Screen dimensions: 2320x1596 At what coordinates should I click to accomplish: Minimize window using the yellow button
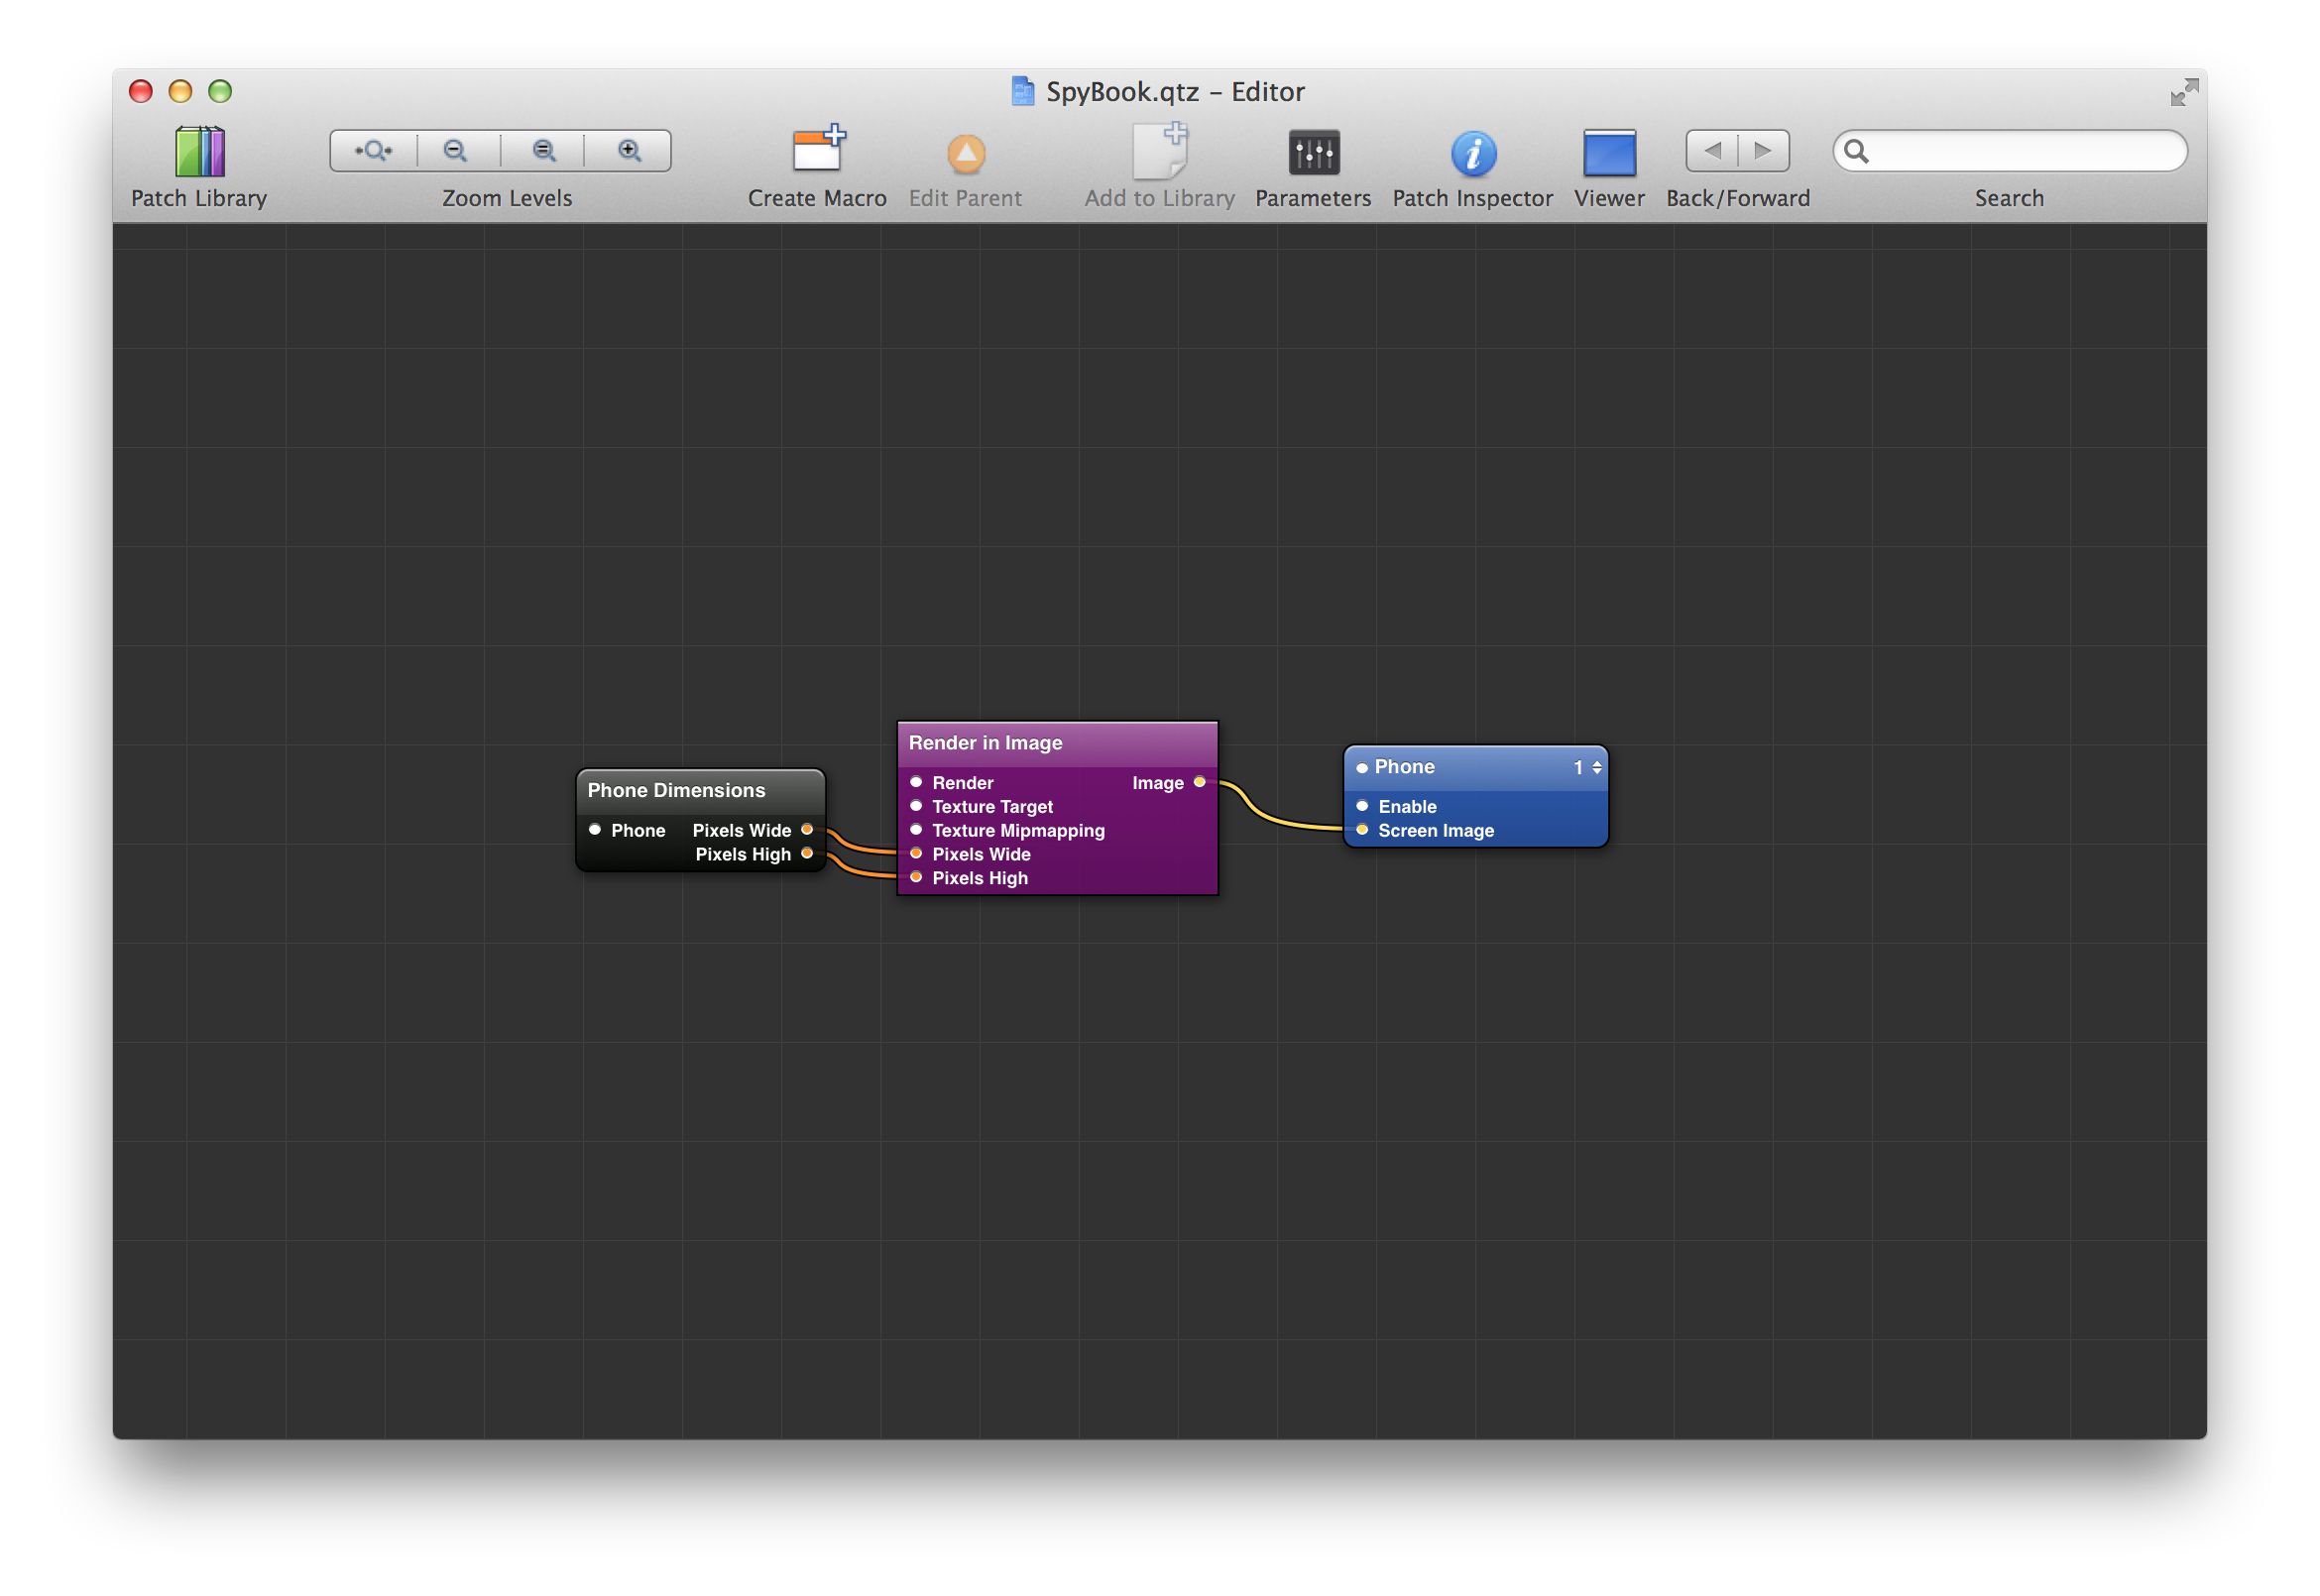click(x=180, y=92)
